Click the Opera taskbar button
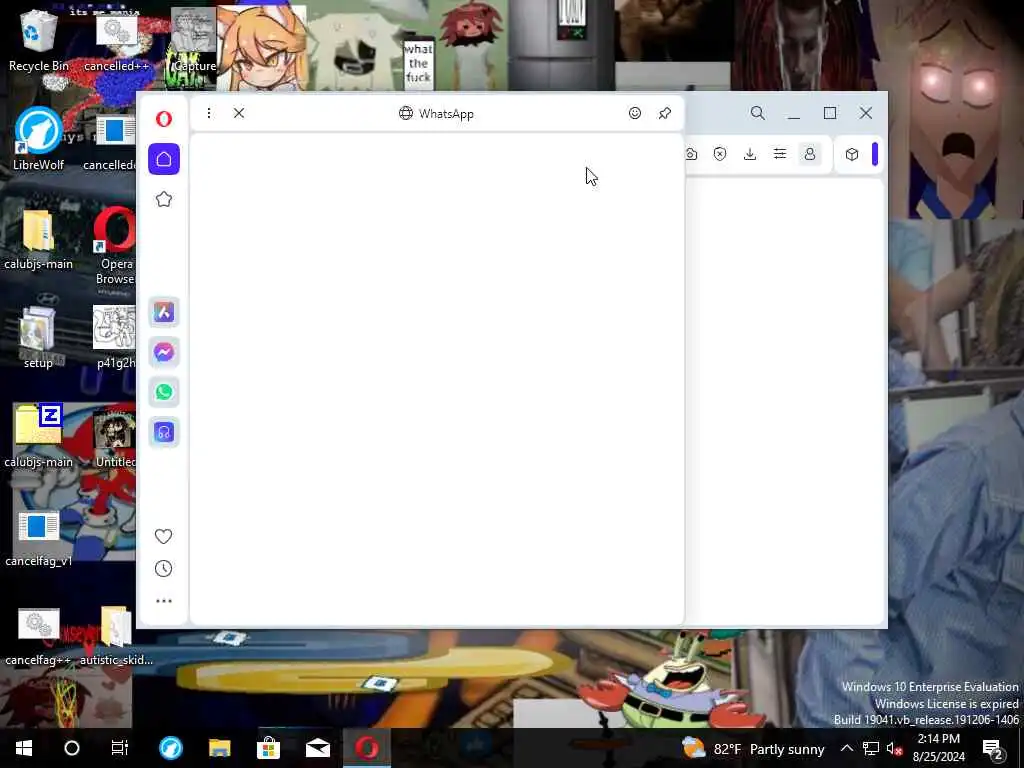 coord(366,748)
